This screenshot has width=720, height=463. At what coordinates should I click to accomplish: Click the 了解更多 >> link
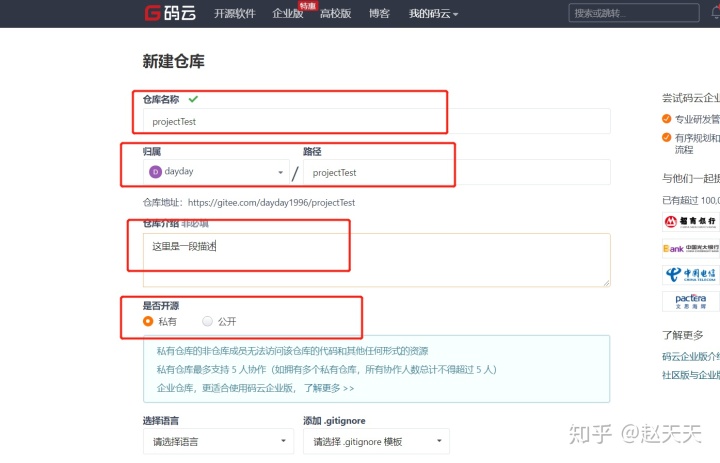click(329, 388)
